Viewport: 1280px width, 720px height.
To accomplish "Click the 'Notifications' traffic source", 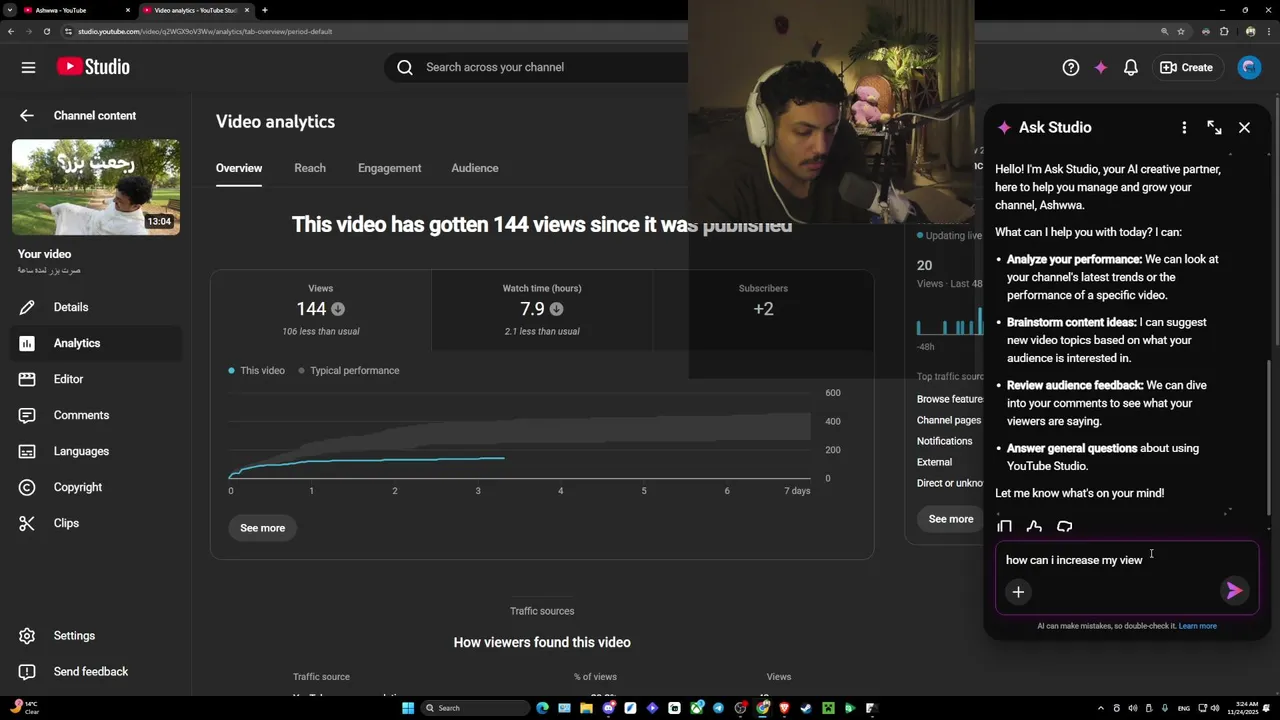I will coord(944,441).
